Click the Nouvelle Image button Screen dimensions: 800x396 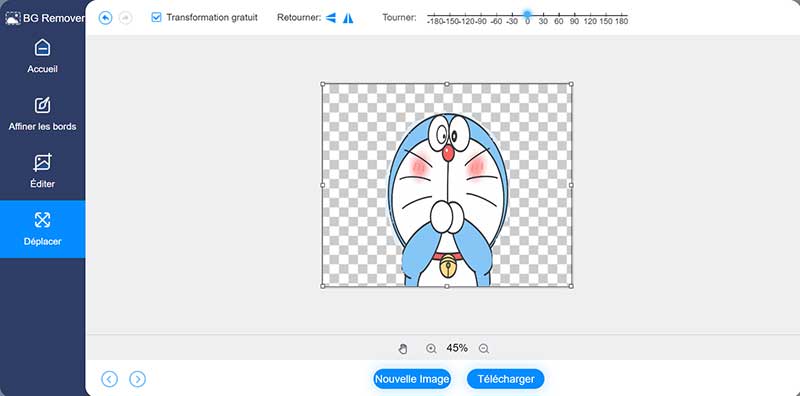pos(412,379)
